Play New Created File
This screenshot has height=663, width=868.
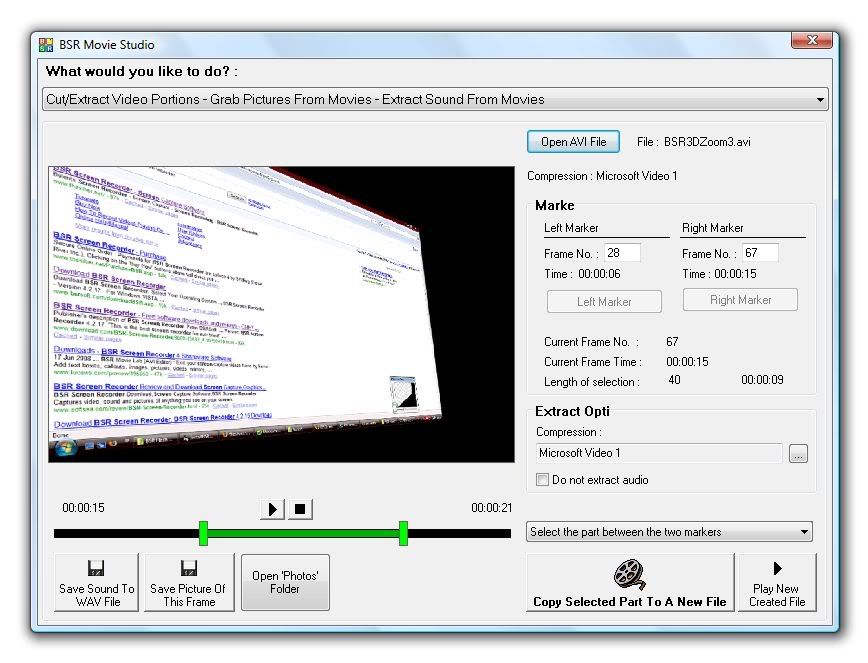tap(777, 582)
